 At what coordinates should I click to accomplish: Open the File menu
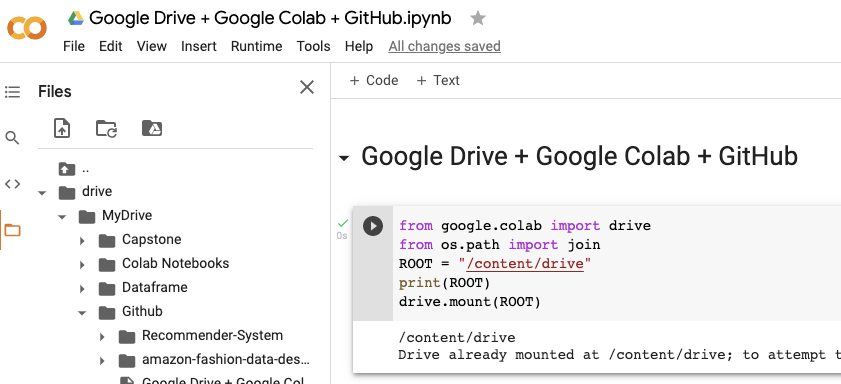tap(74, 47)
